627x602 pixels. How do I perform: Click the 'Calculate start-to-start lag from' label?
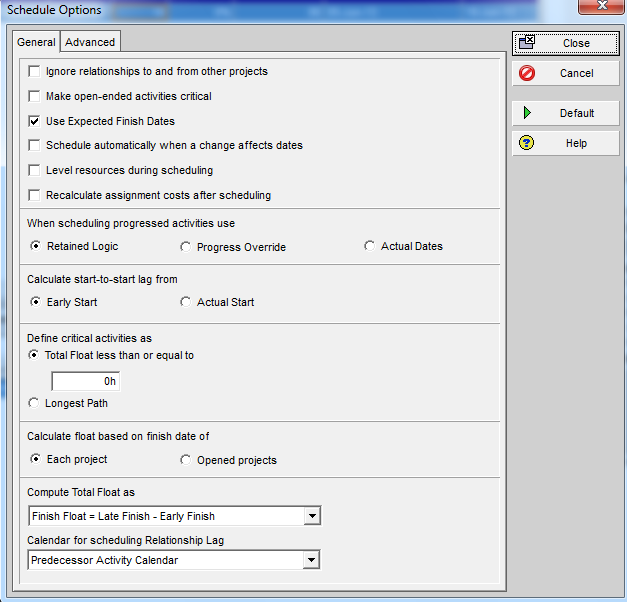pos(102,279)
